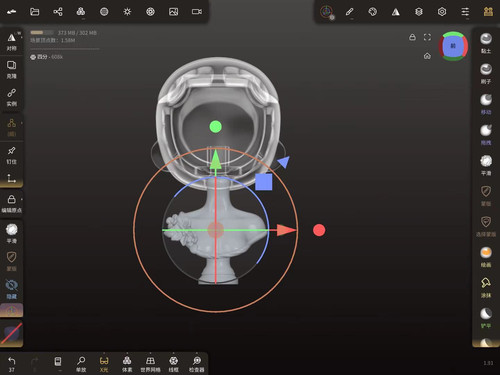Open the Post-process aperture menu
Screen dimensions: 500x375
pyautogui.click(x=150, y=12)
